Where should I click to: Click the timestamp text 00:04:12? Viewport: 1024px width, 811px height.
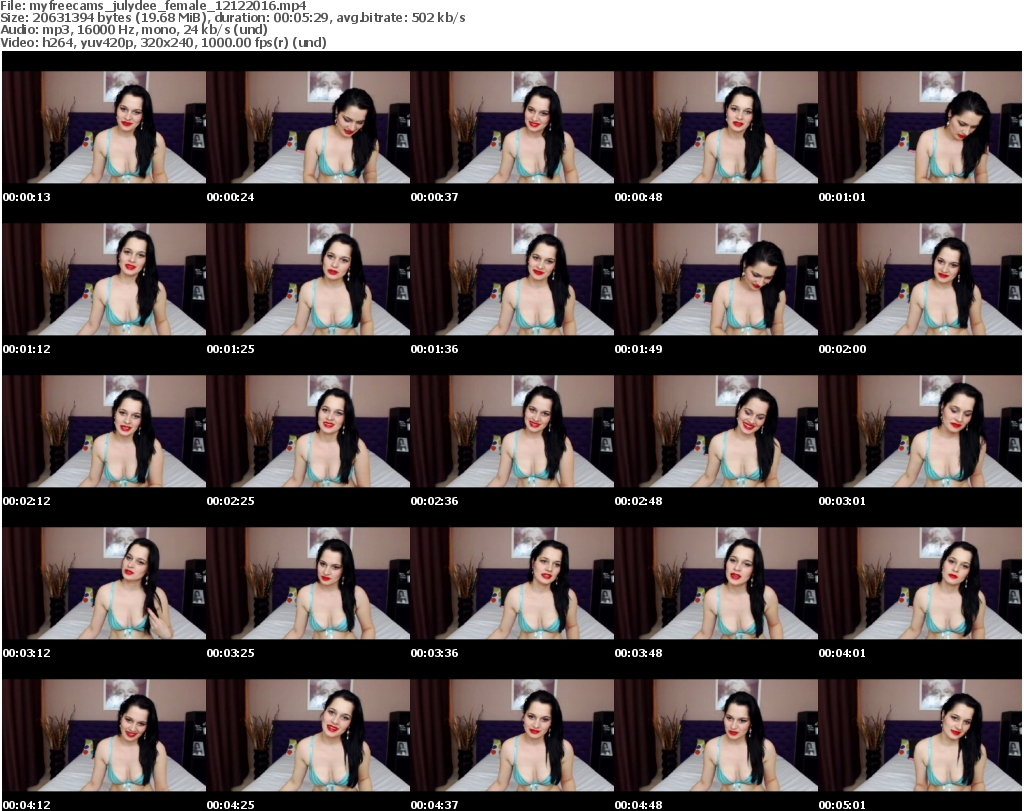point(27,805)
